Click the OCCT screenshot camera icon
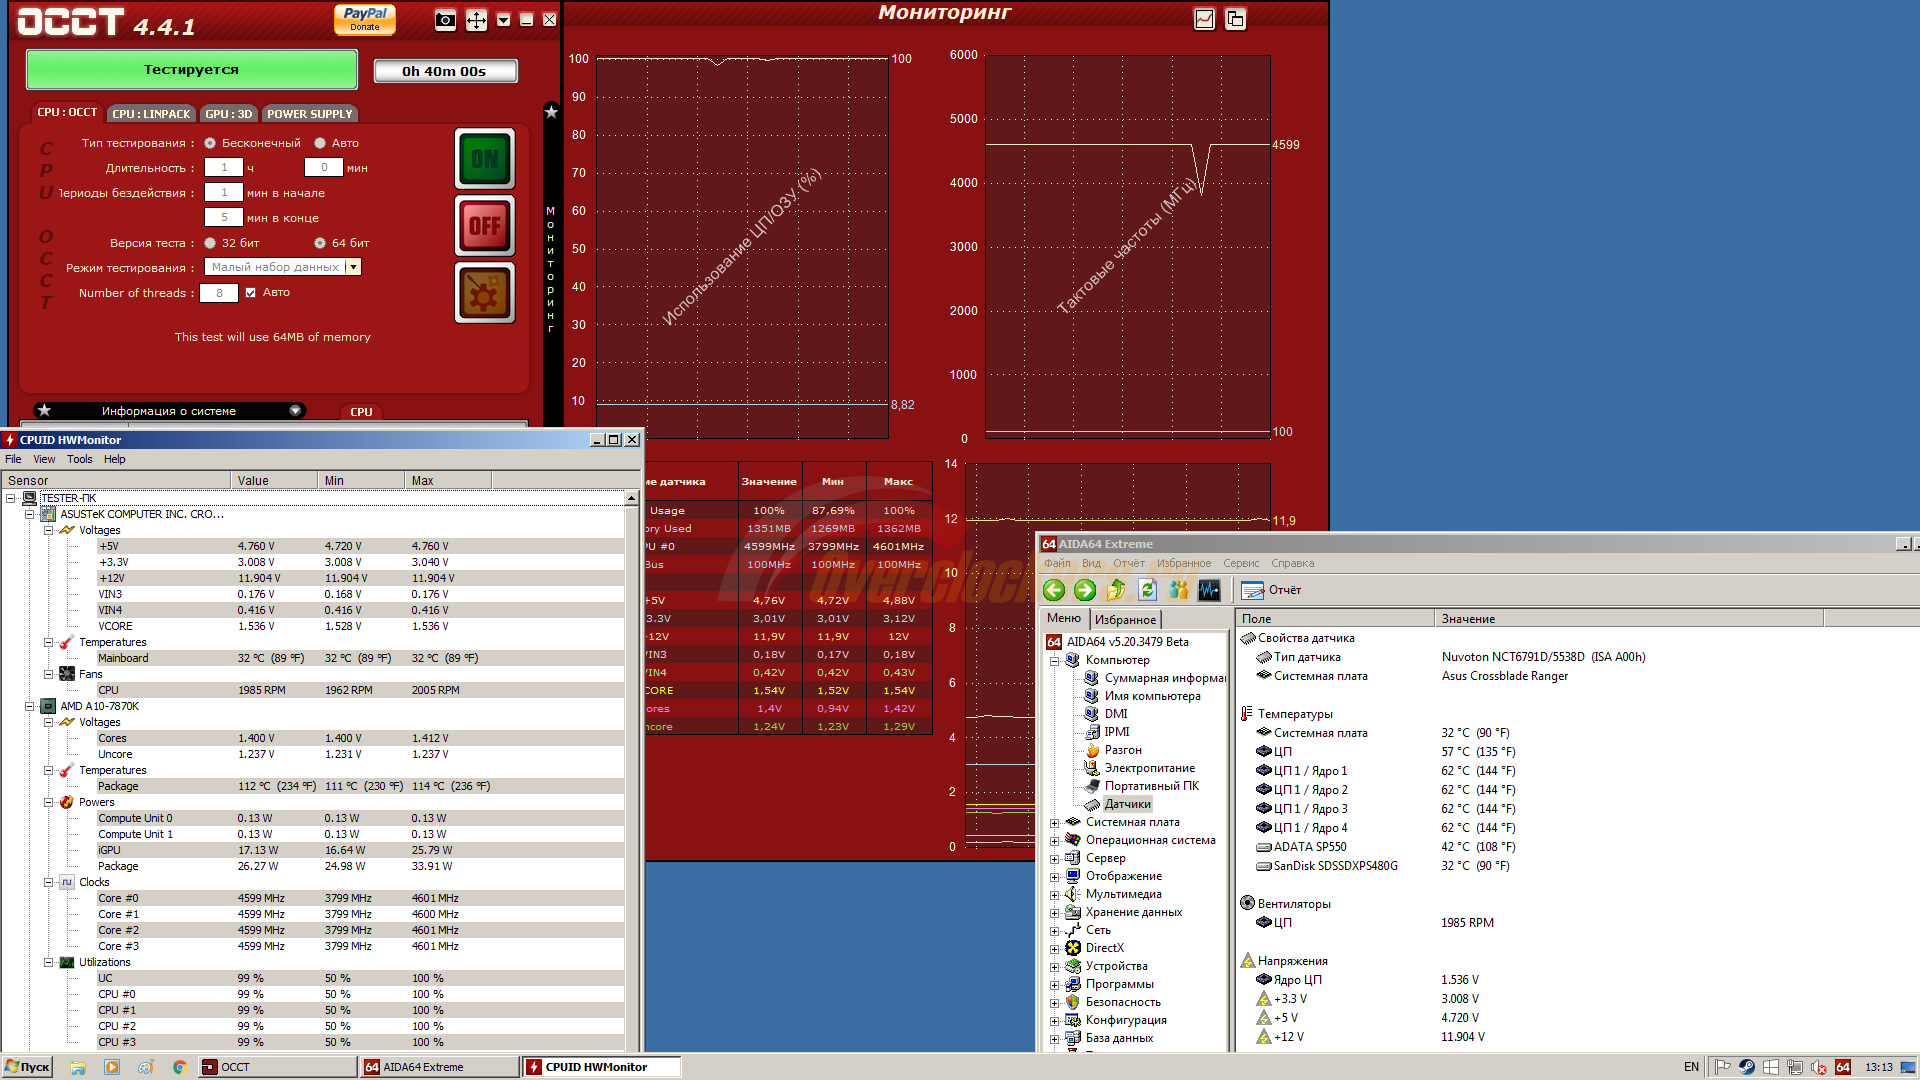This screenshot has height=1080, width=1920. point(446,20)
